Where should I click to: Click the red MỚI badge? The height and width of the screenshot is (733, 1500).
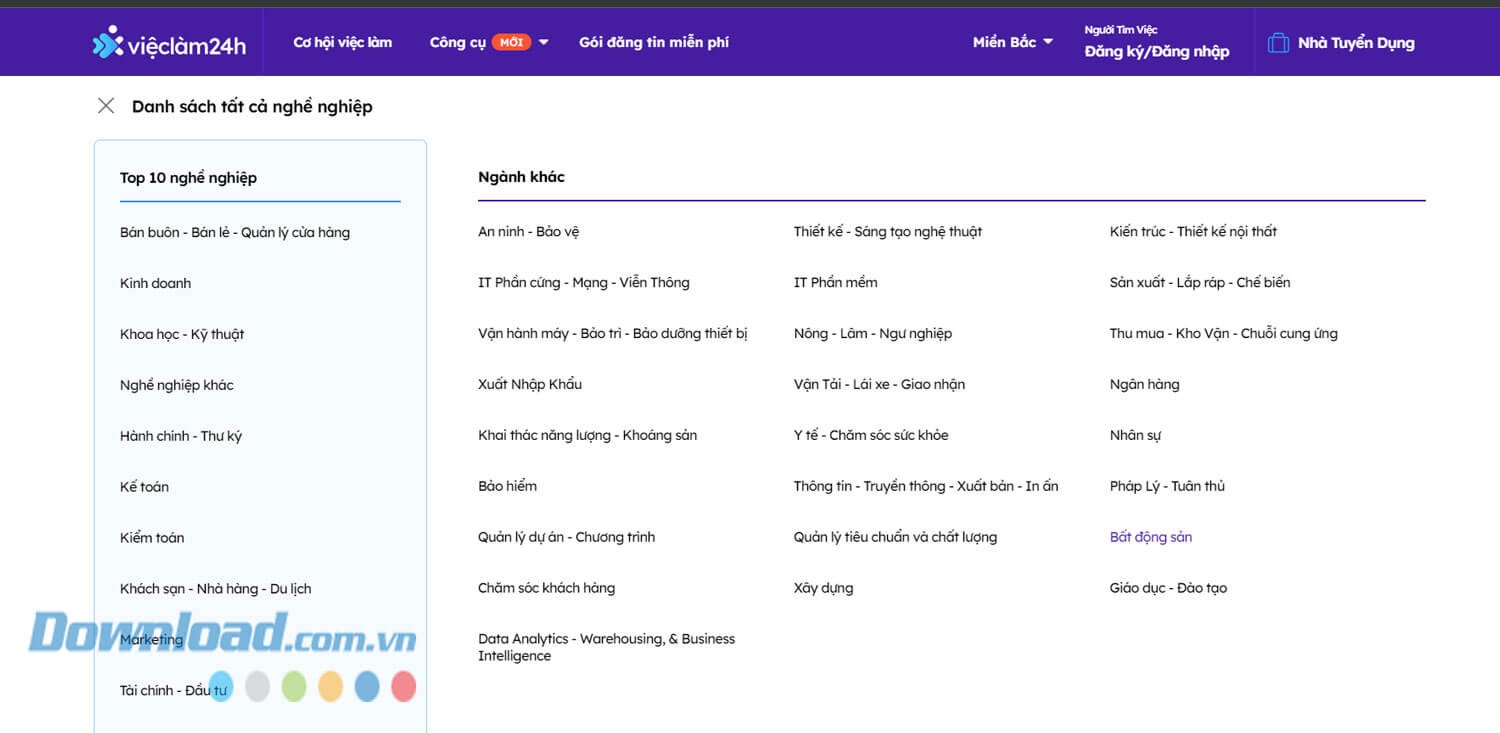(x=511, y=42)
